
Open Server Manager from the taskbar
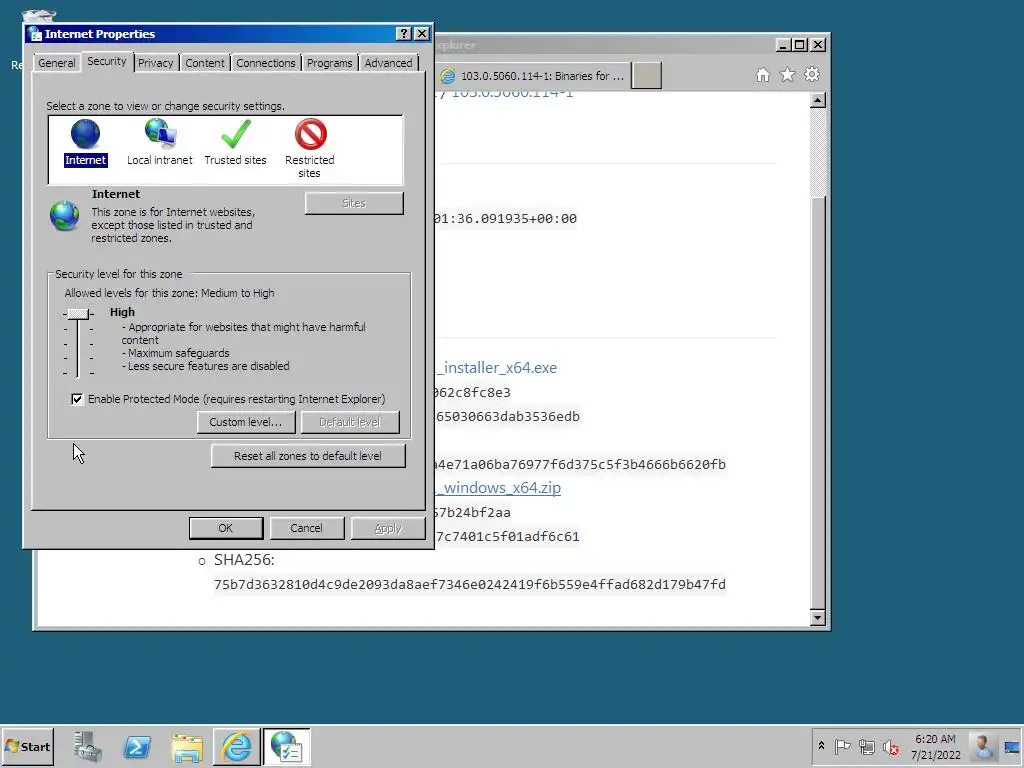click(88, 746)
